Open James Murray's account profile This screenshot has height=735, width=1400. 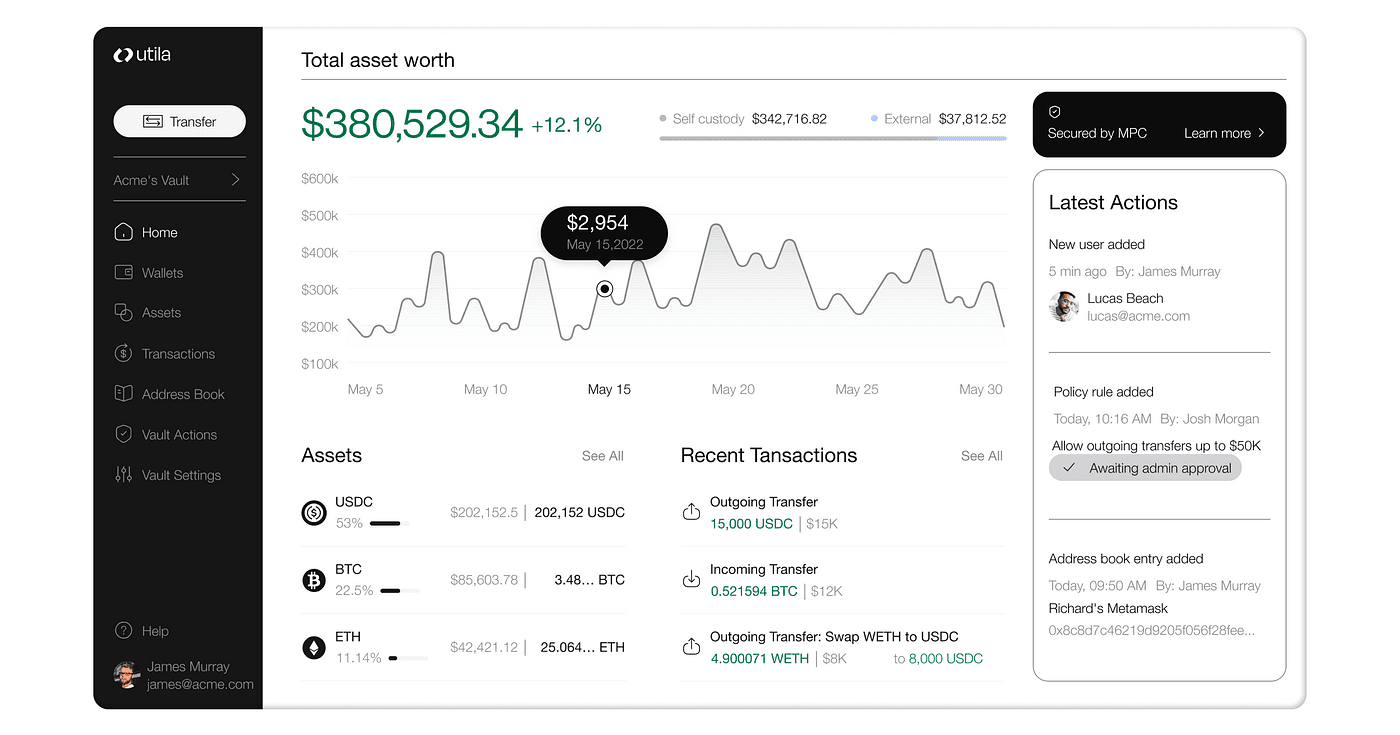click(x=126, y=675)
